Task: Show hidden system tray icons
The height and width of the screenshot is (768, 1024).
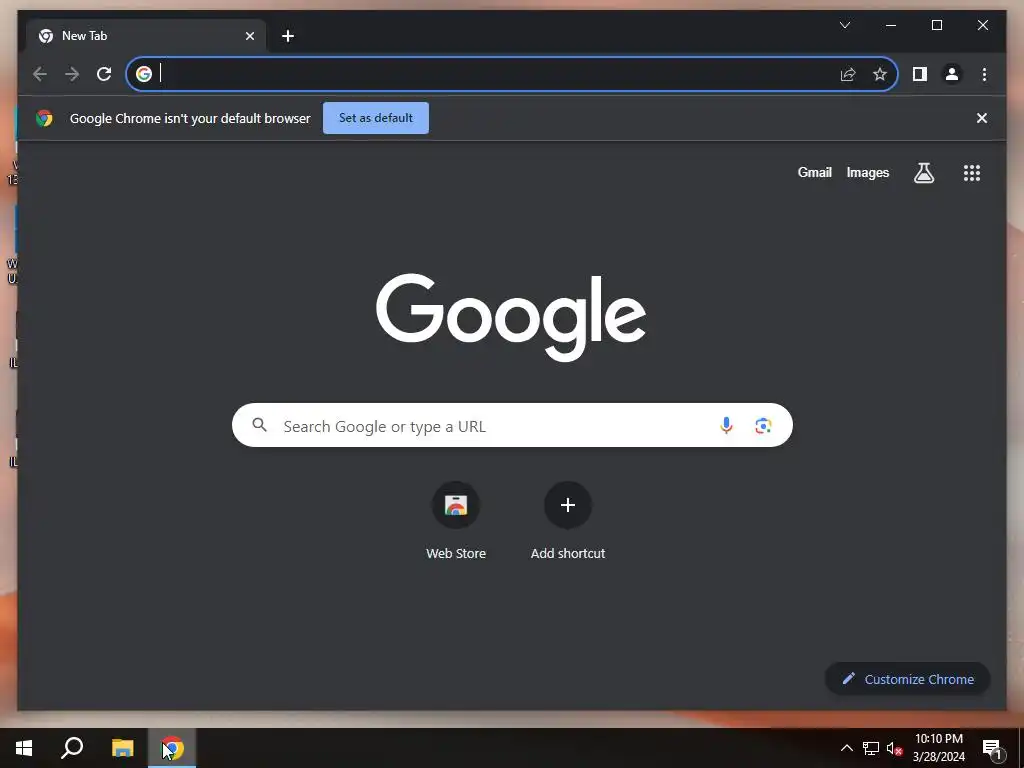Action: pos(846,748)
